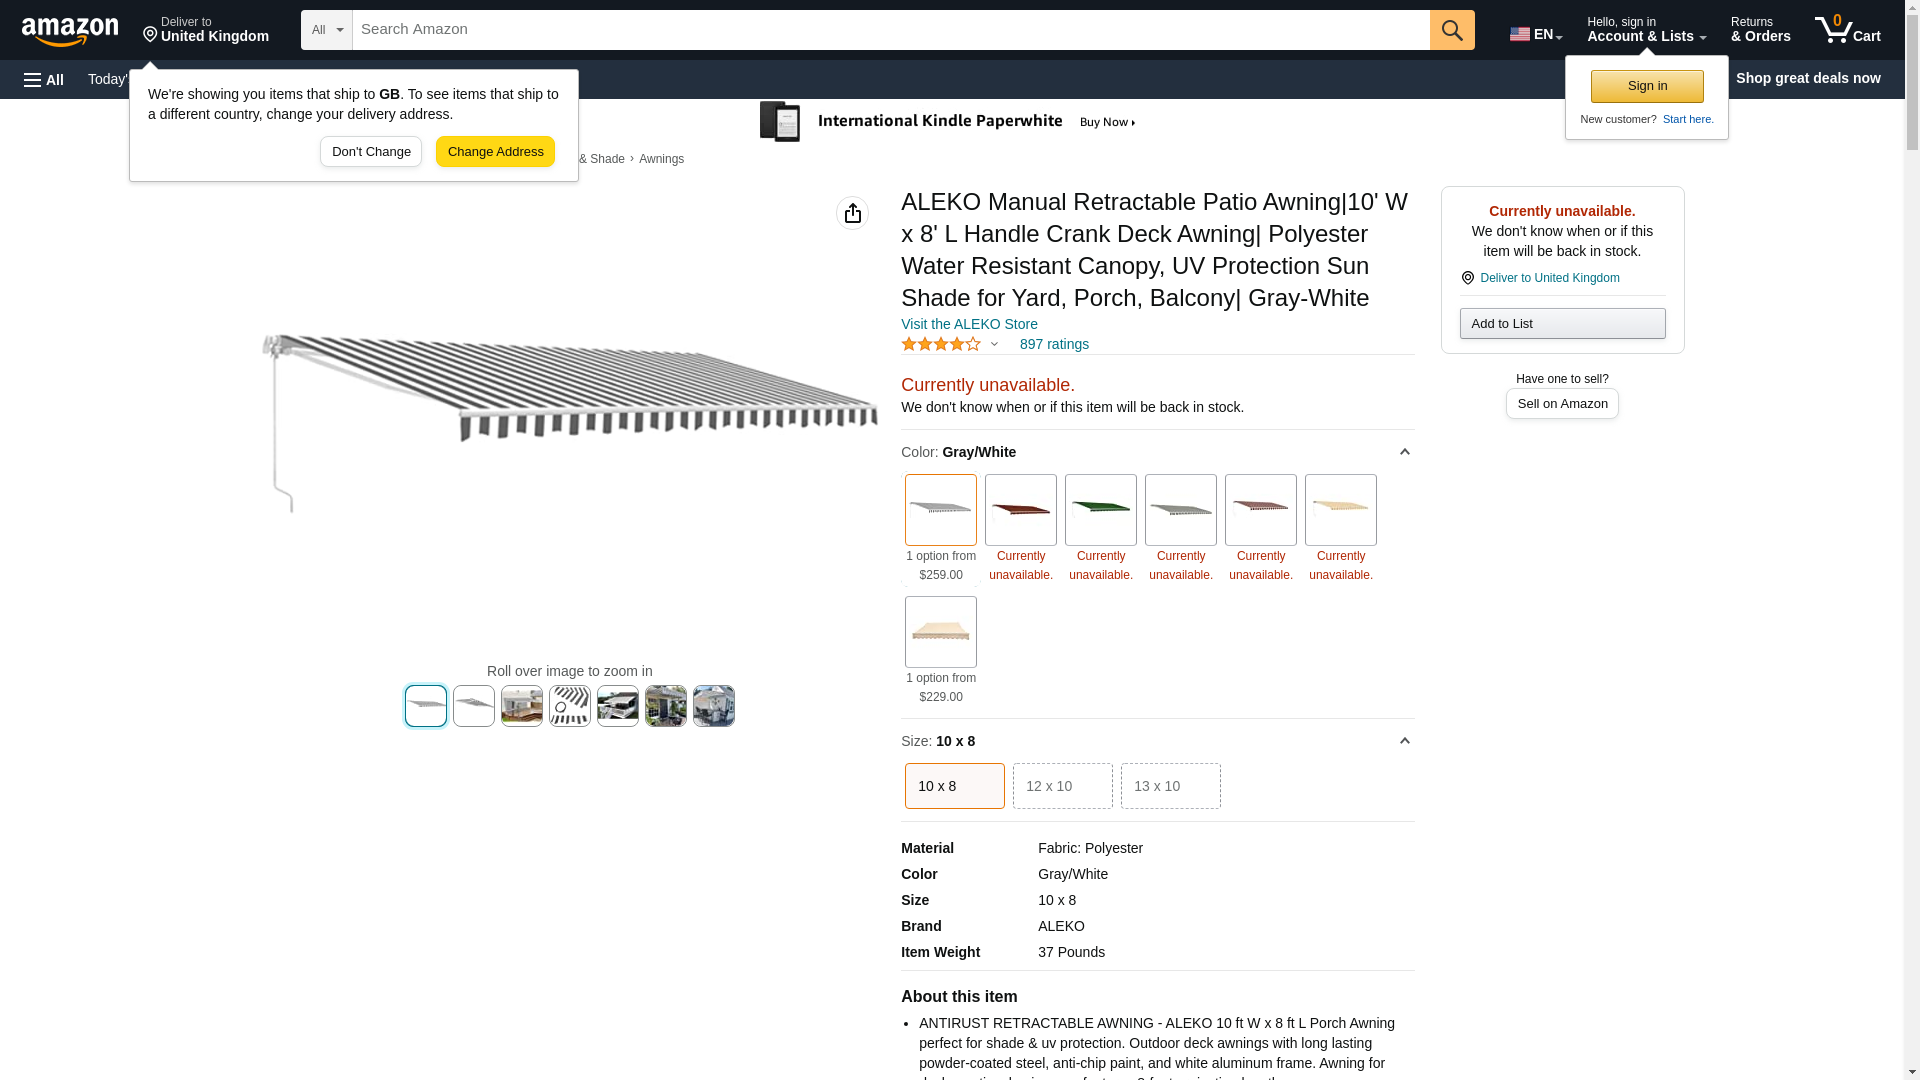1920x1080 pixels.
Task: Open the EN language flag selector
Action: 1535,33
